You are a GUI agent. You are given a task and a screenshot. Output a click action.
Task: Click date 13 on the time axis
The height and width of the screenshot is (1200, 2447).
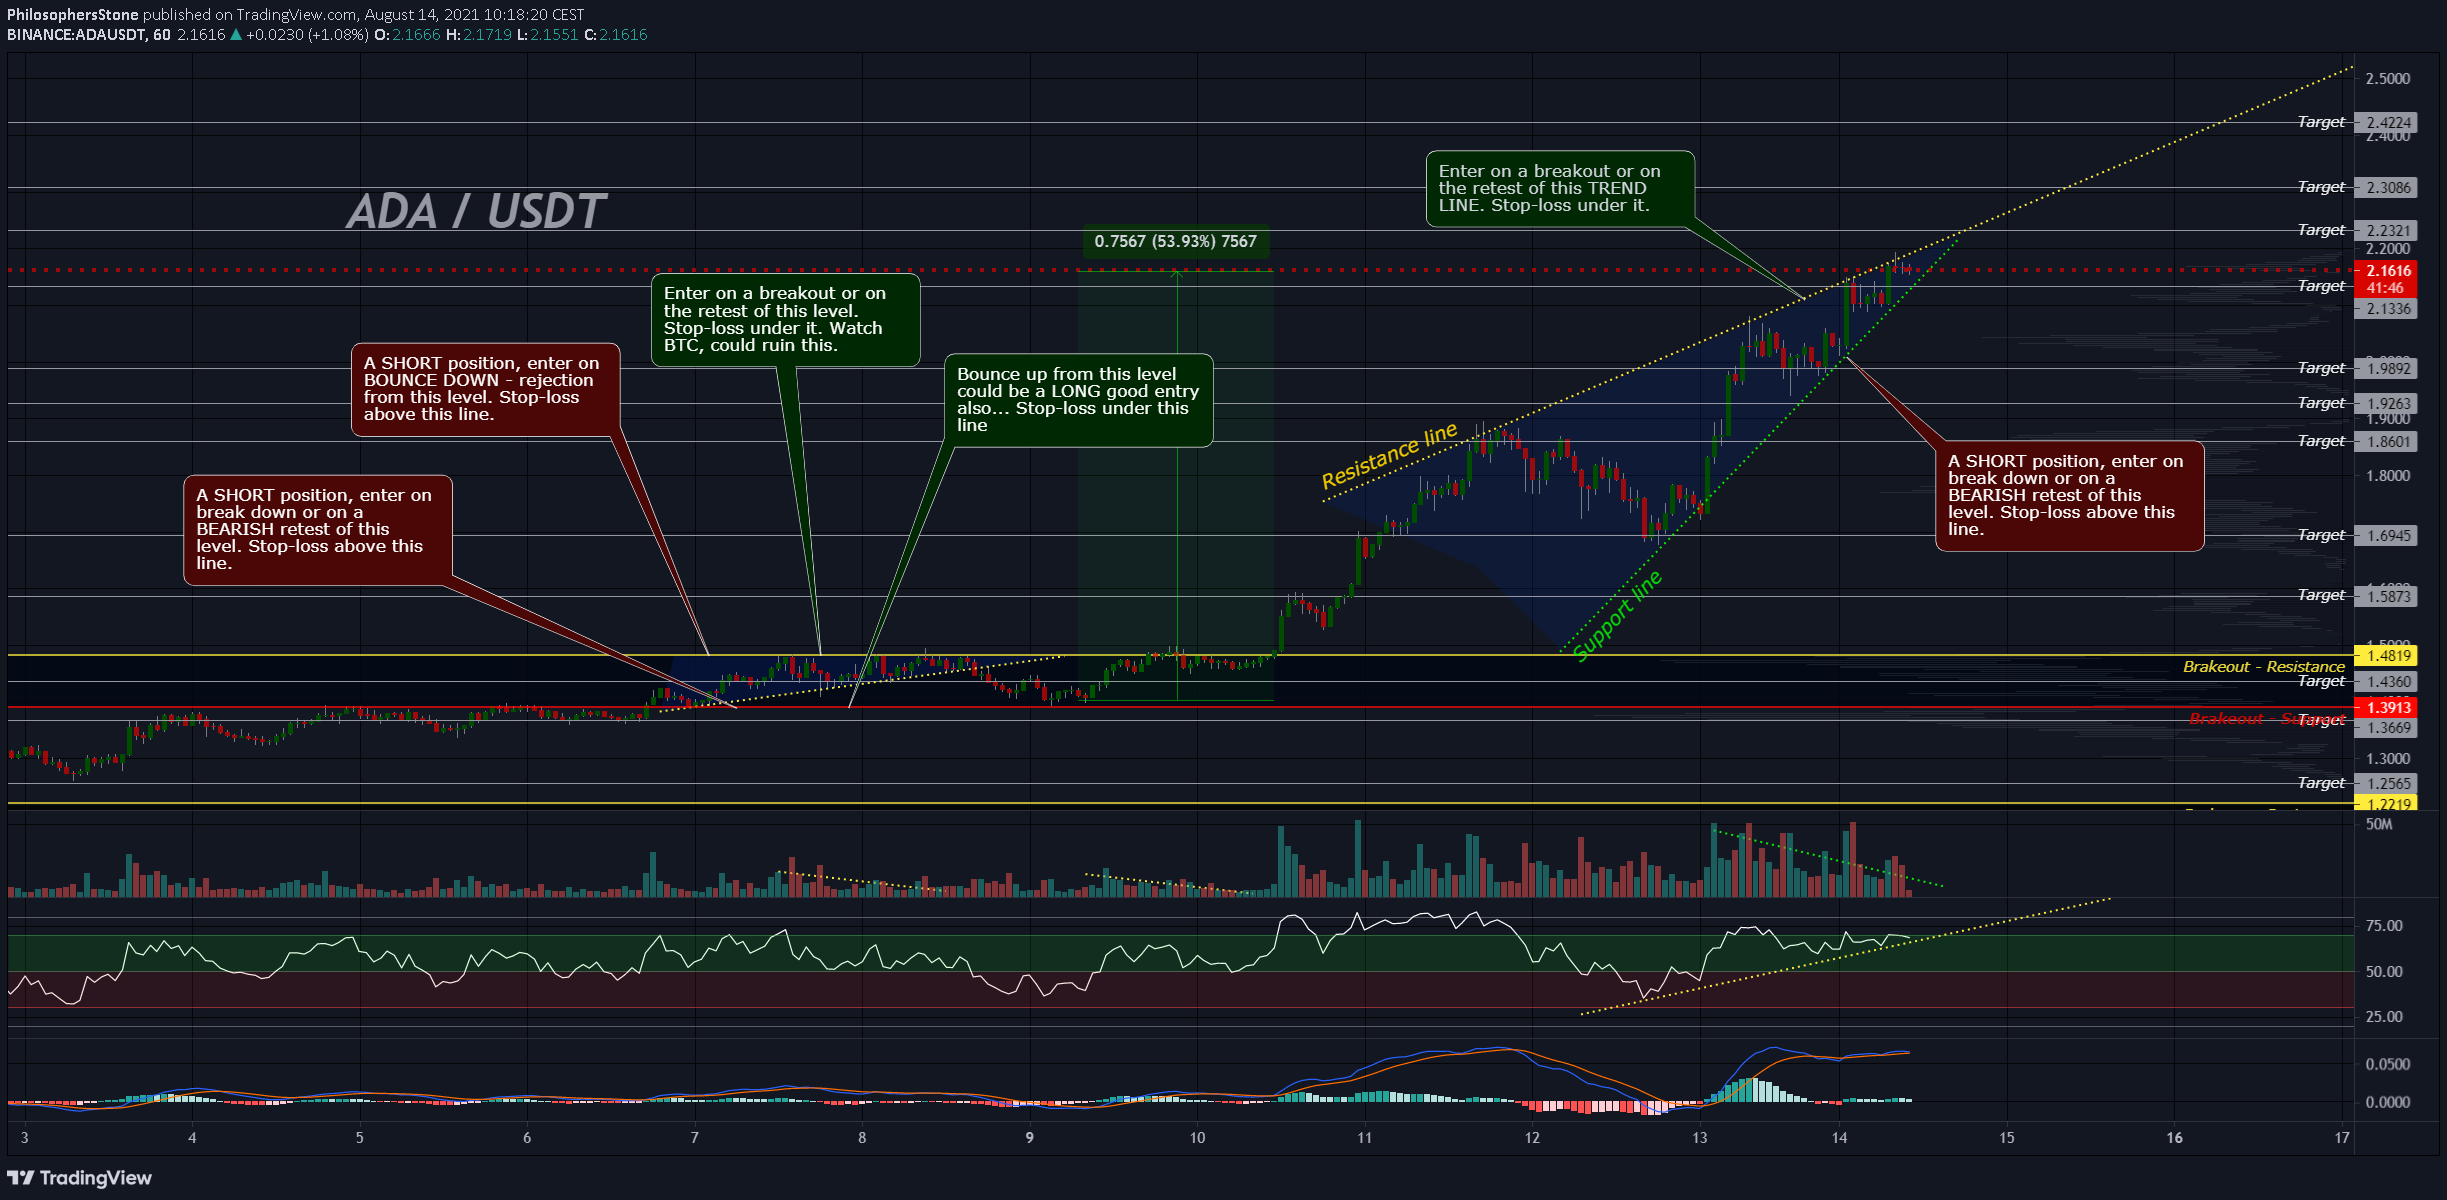pos(1700,1138)
